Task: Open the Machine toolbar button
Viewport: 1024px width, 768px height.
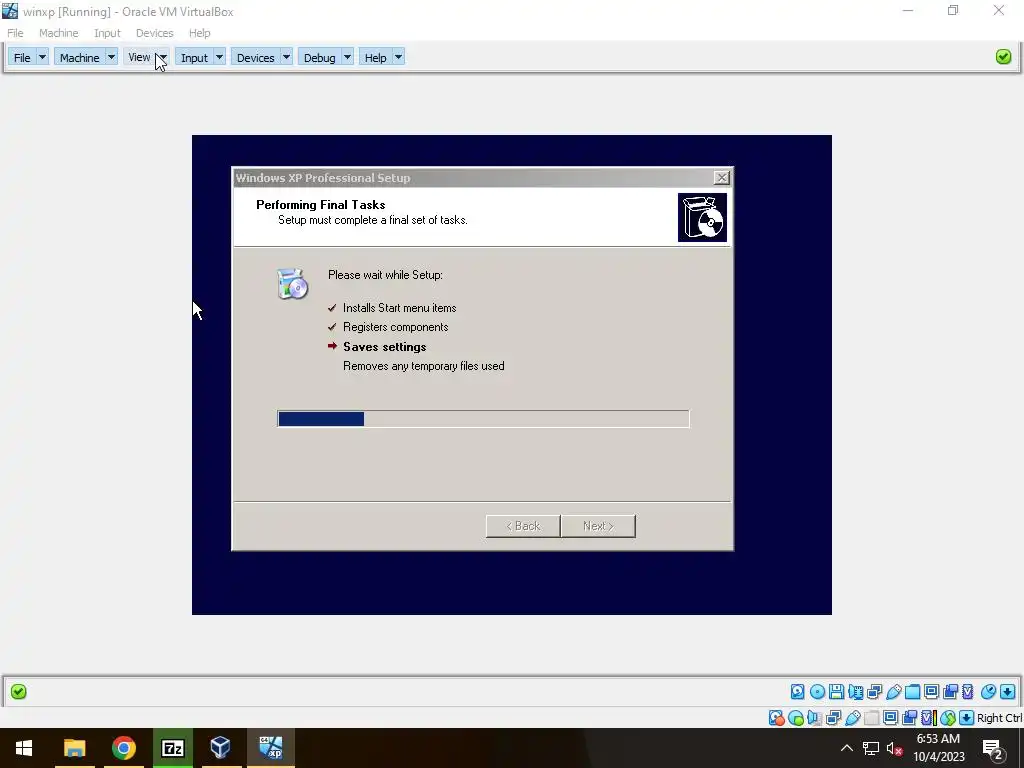Action: [79, 57]
